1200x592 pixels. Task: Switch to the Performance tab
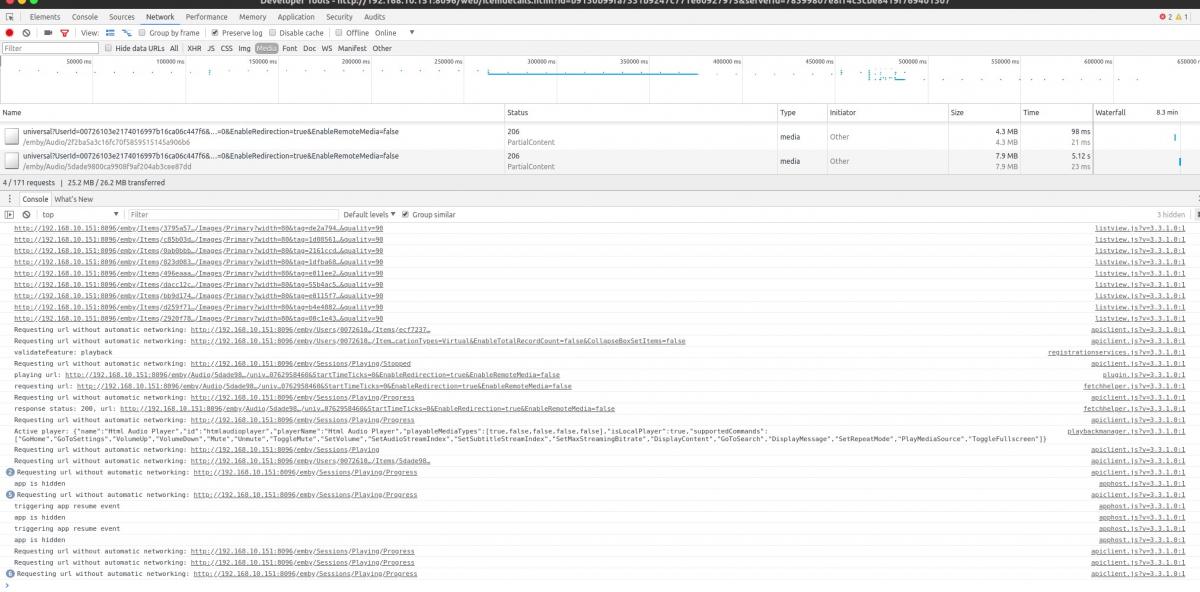click(x=206, y=17)
